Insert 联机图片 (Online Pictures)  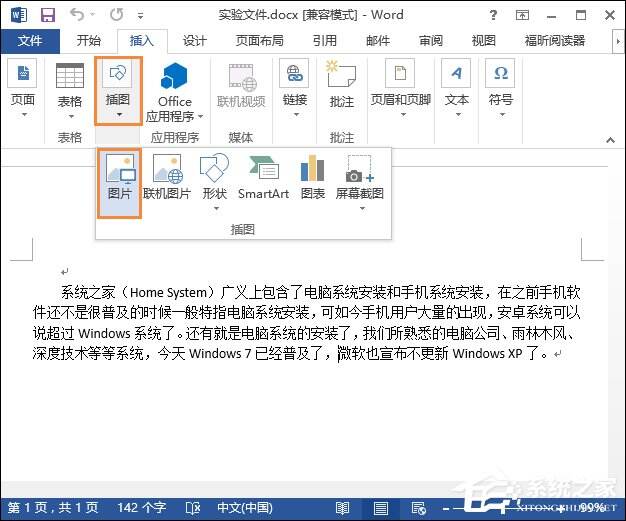point(167,177)
